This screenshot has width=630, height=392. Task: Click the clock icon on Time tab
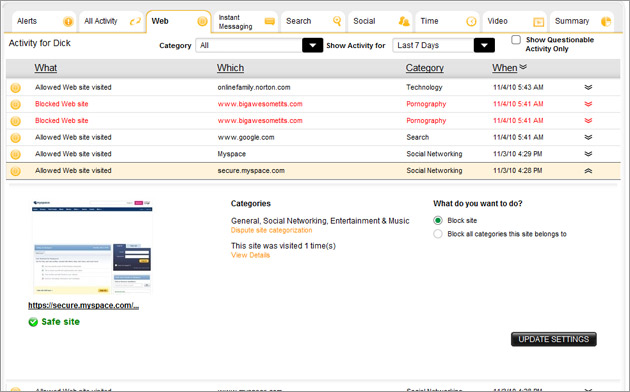pyautogui.click(x=471, y=21)
